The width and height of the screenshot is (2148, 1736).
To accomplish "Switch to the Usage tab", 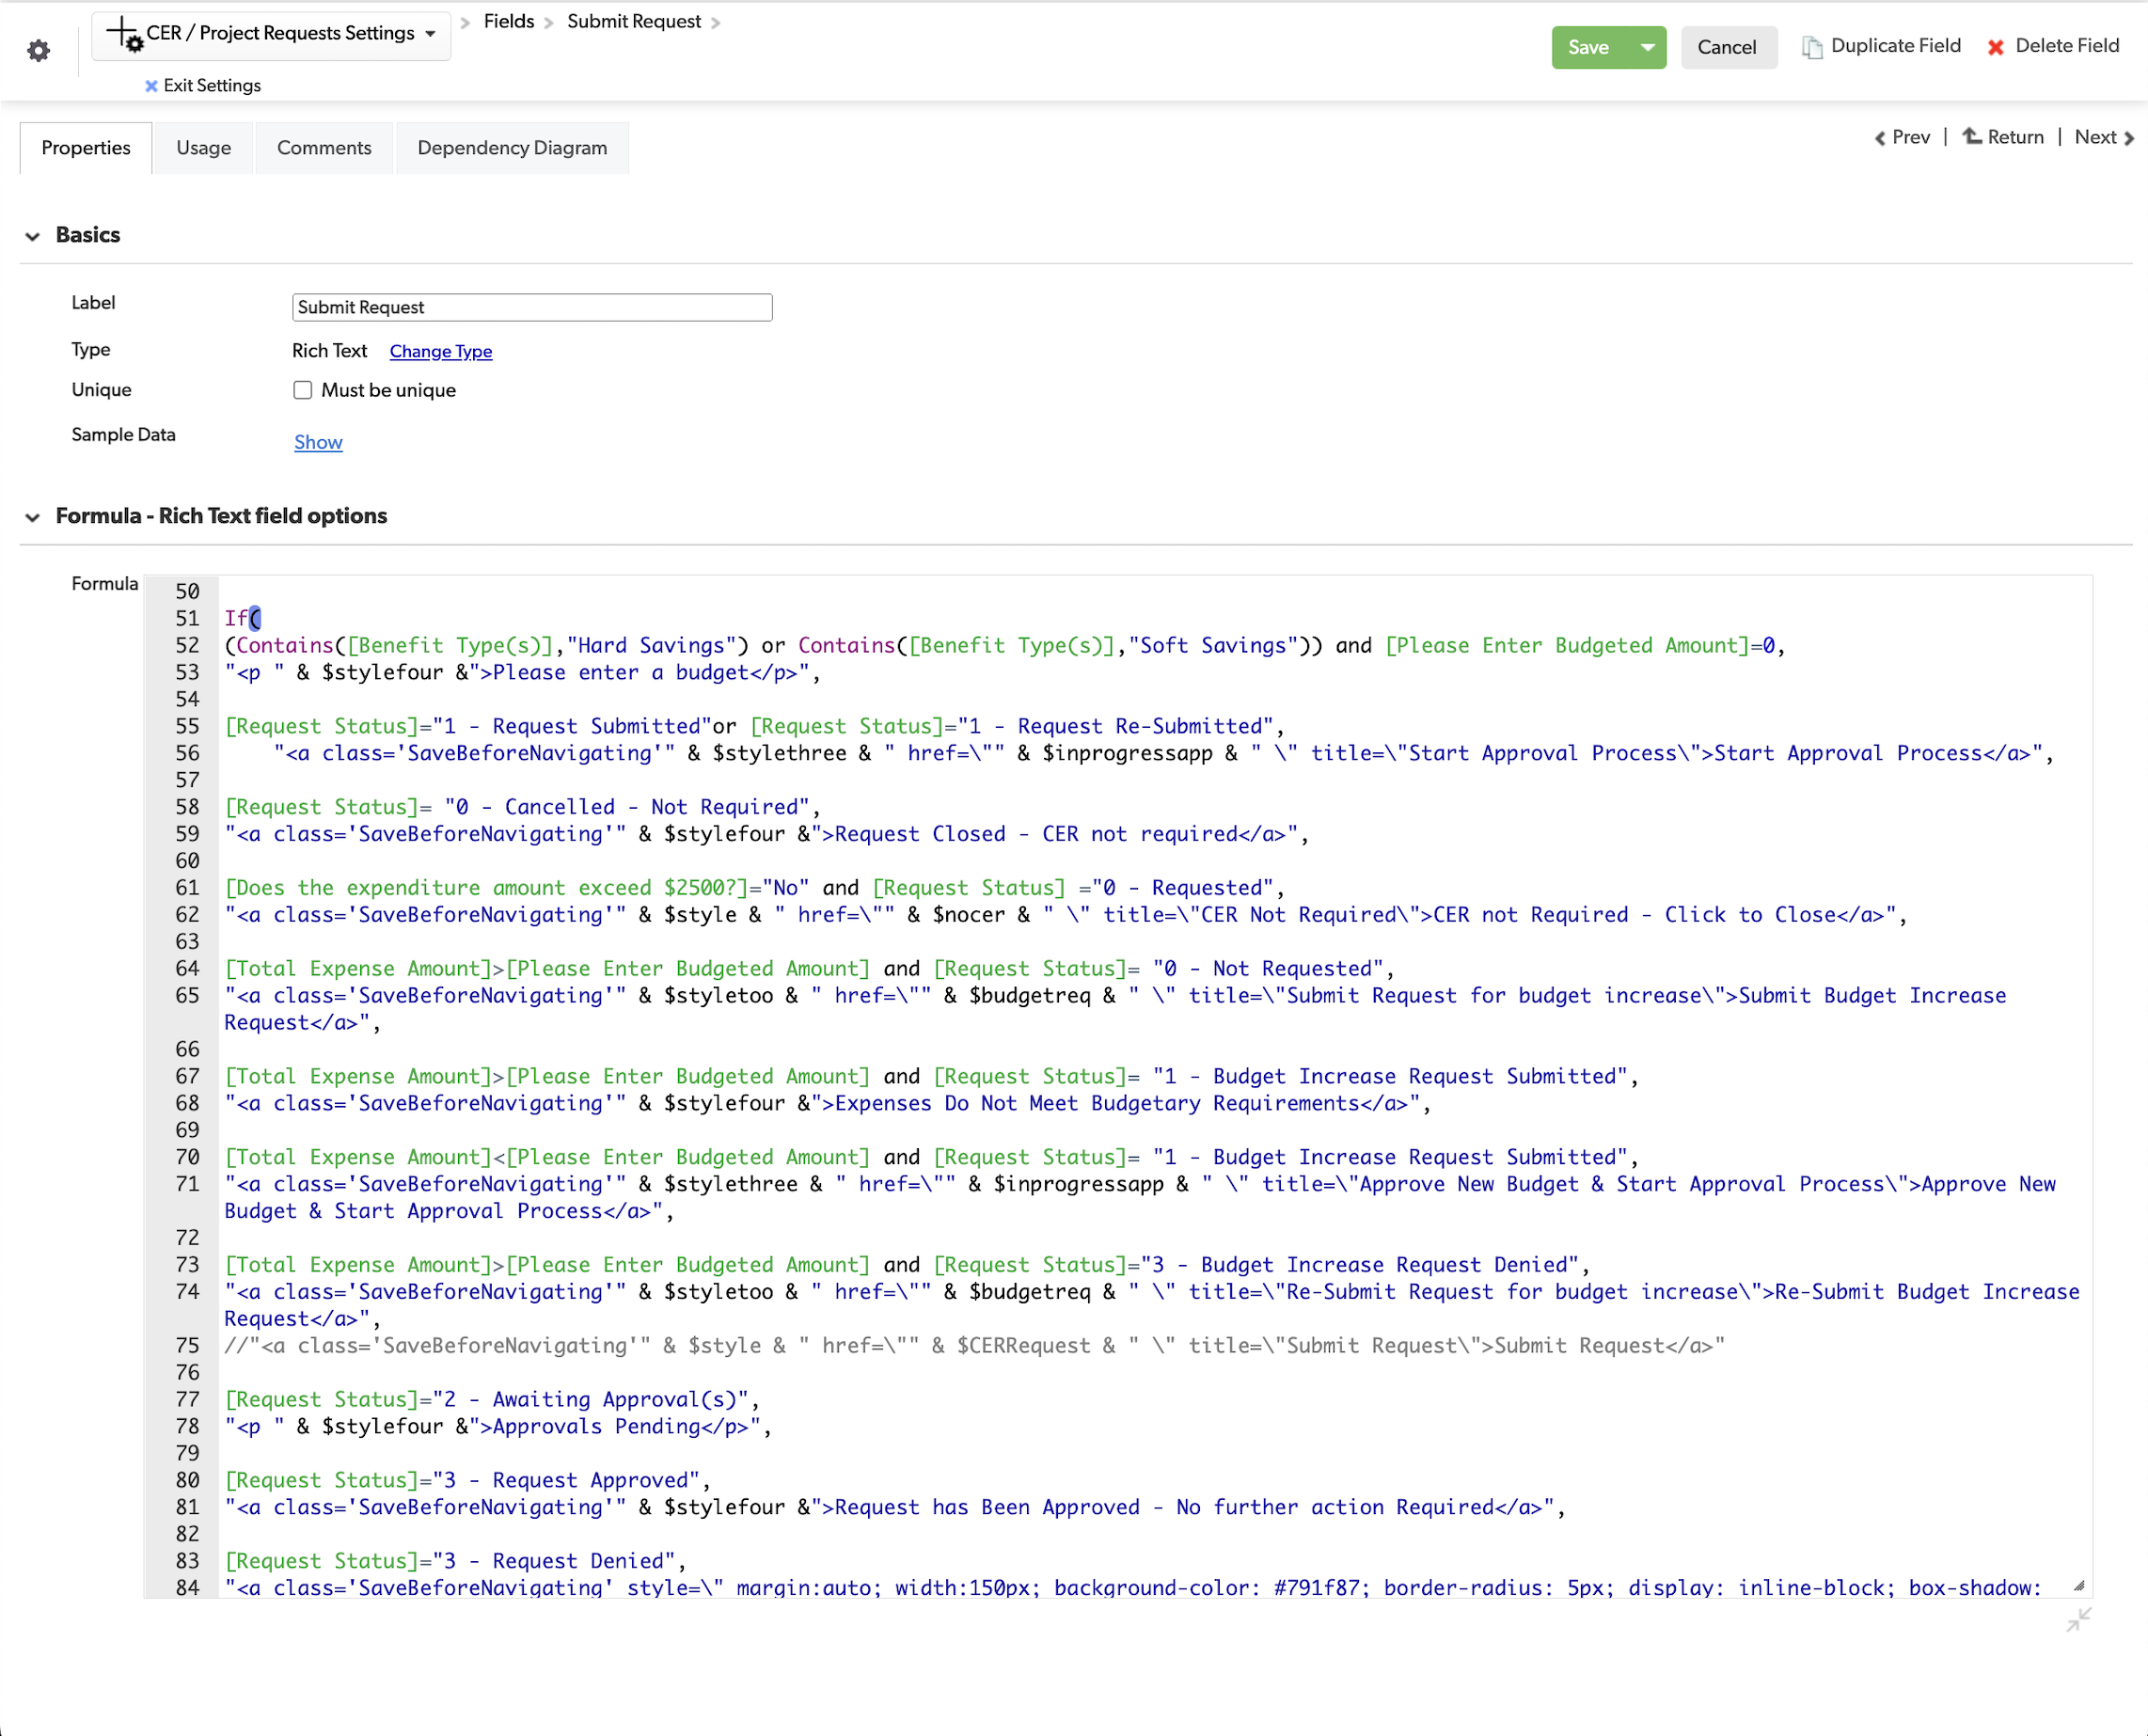I will coord(203,148).
